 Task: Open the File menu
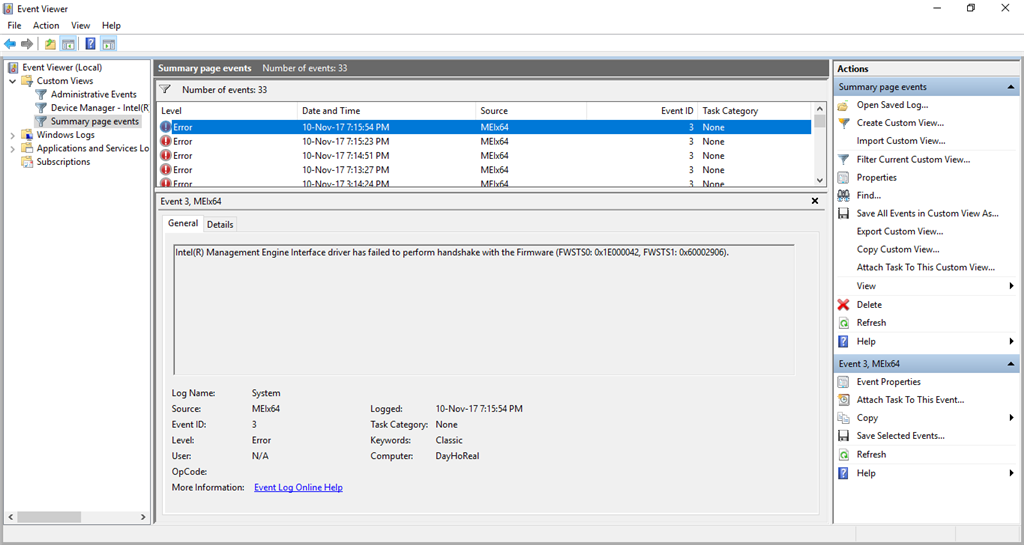(x=14, y=25)
